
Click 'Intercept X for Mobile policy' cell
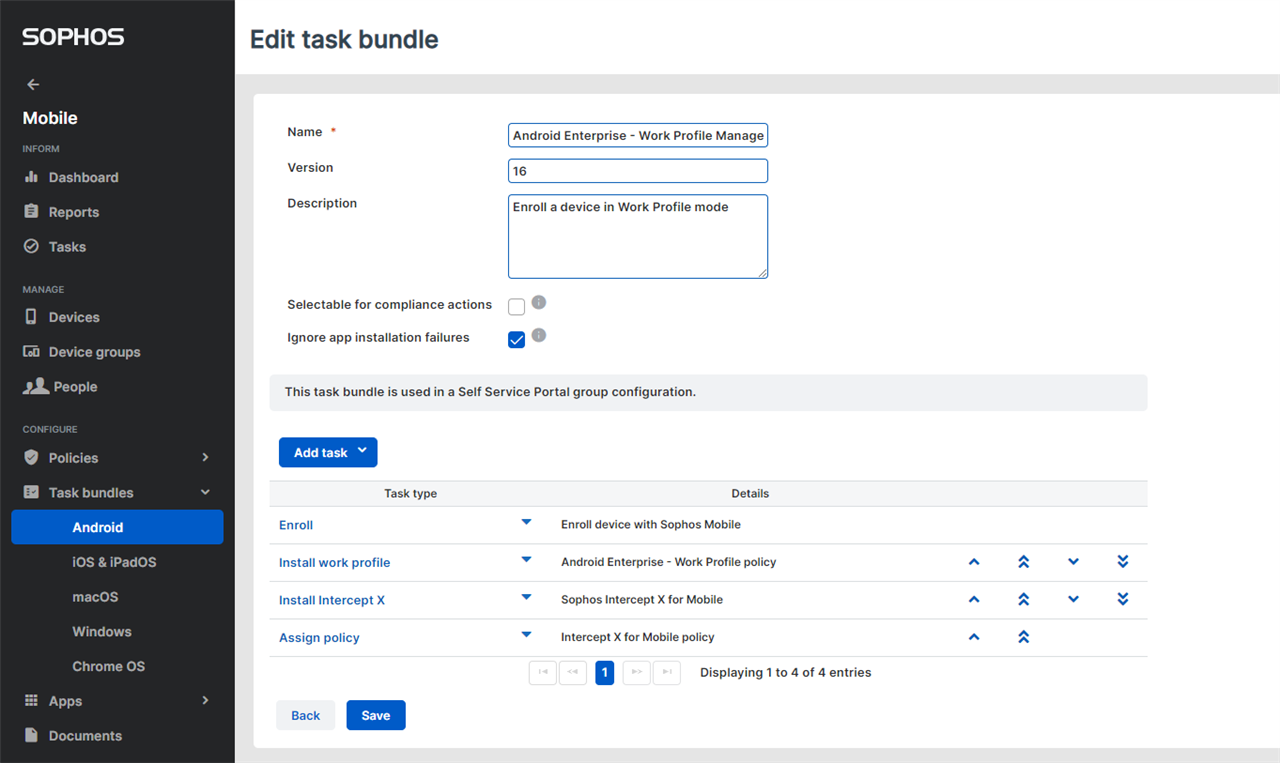pyautogui.click(x=638, y=637)
